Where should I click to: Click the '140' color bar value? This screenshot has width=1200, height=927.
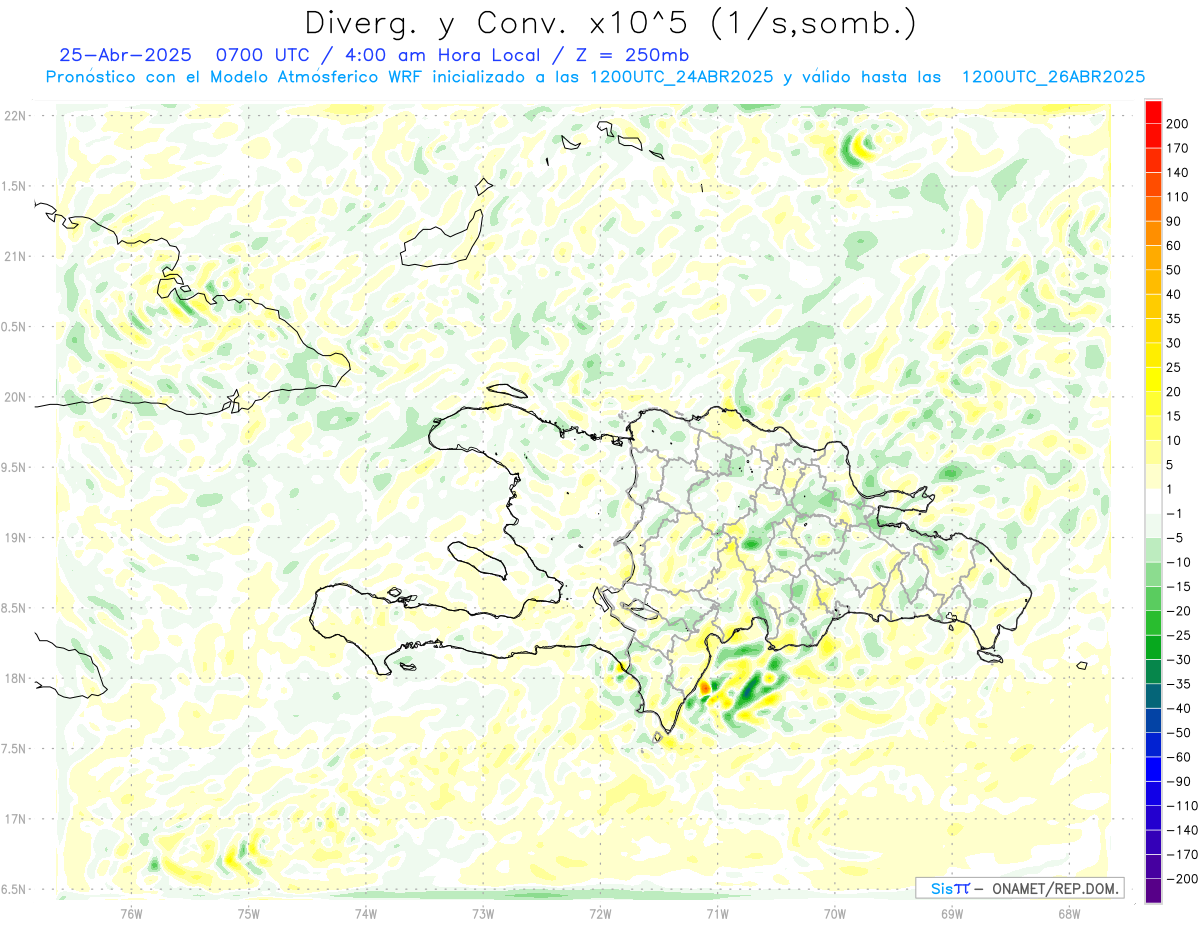(x=1179, y=173)
